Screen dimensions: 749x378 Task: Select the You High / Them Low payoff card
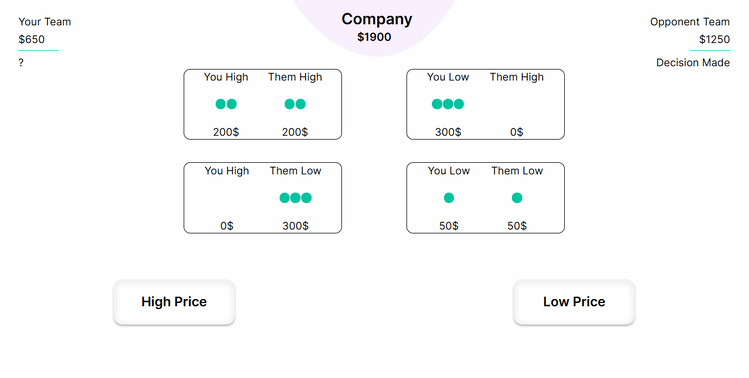[263, 198]
